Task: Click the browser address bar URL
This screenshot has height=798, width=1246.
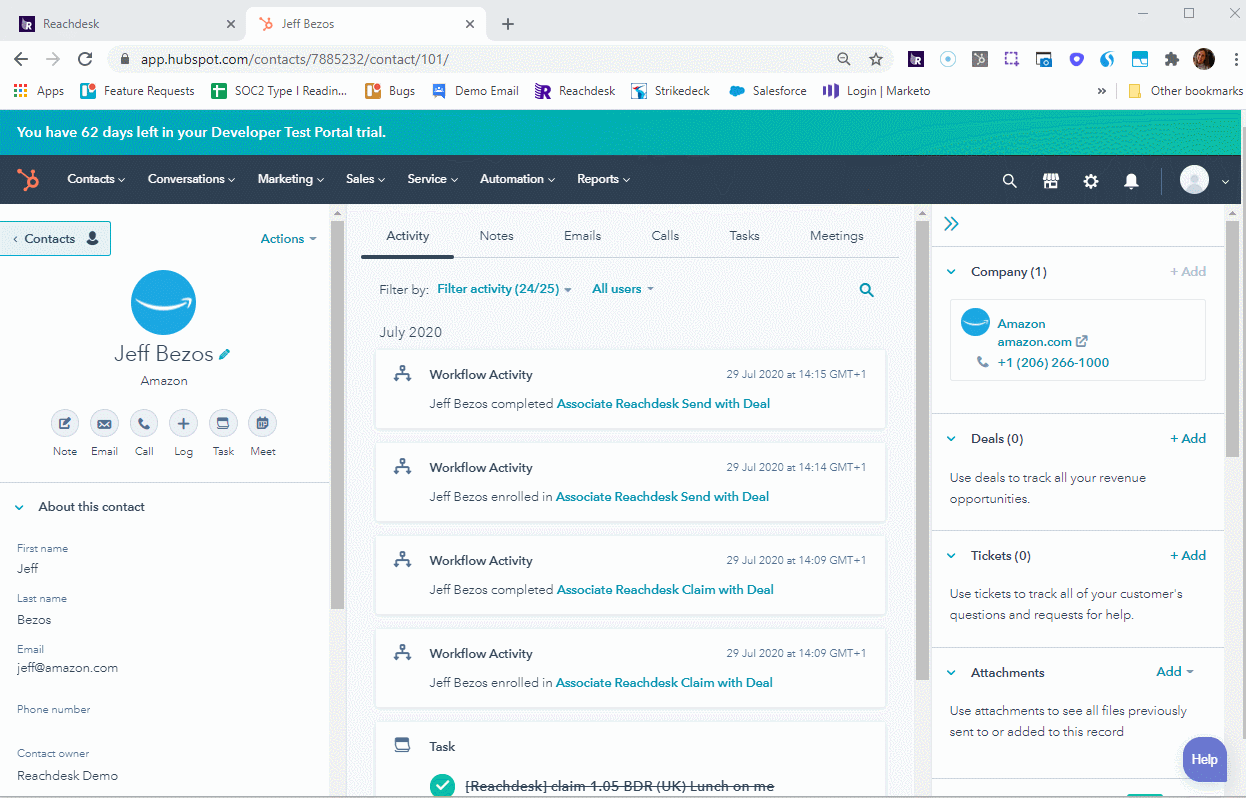Action: (x=294, y=60)
